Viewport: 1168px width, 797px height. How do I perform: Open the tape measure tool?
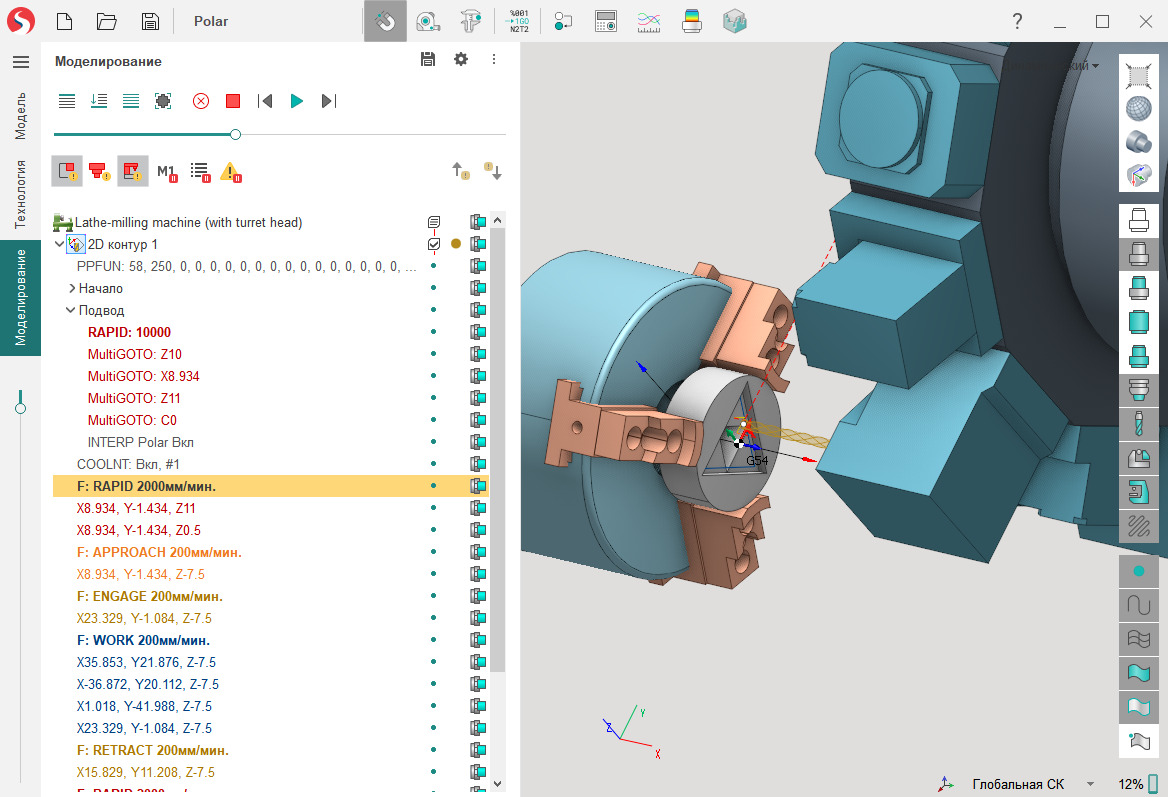tap(429, 21)
